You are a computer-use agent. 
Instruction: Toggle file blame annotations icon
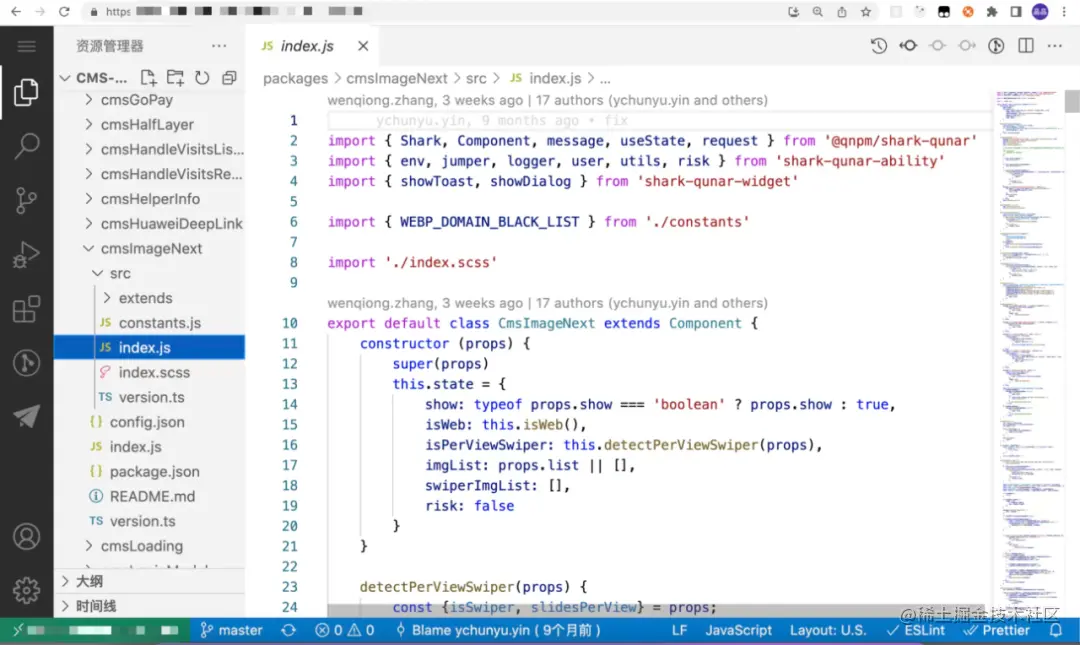[x=996, y=45]
